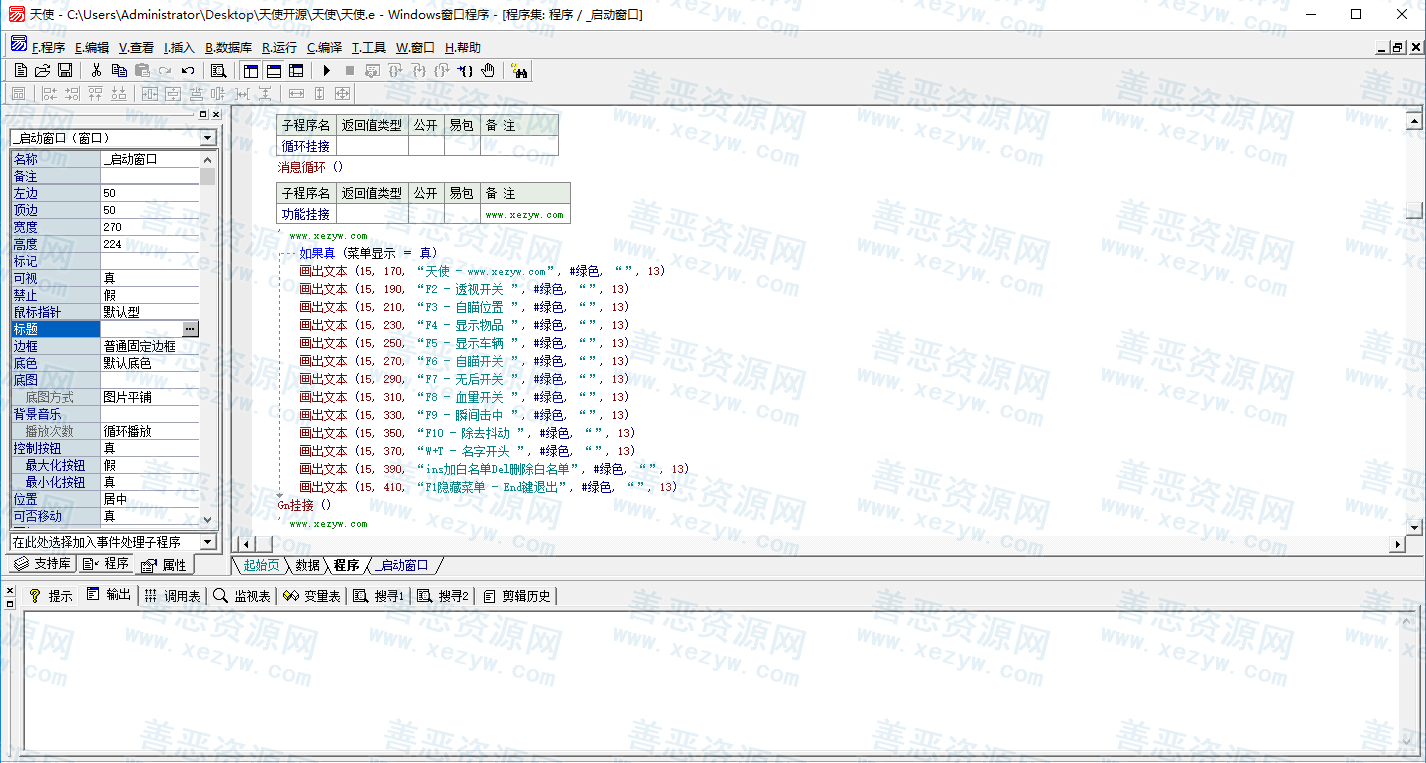Click the magnifier find icon in the toolbar
The width and height of the screenshot is (1426, 763).
coord(218,70)
